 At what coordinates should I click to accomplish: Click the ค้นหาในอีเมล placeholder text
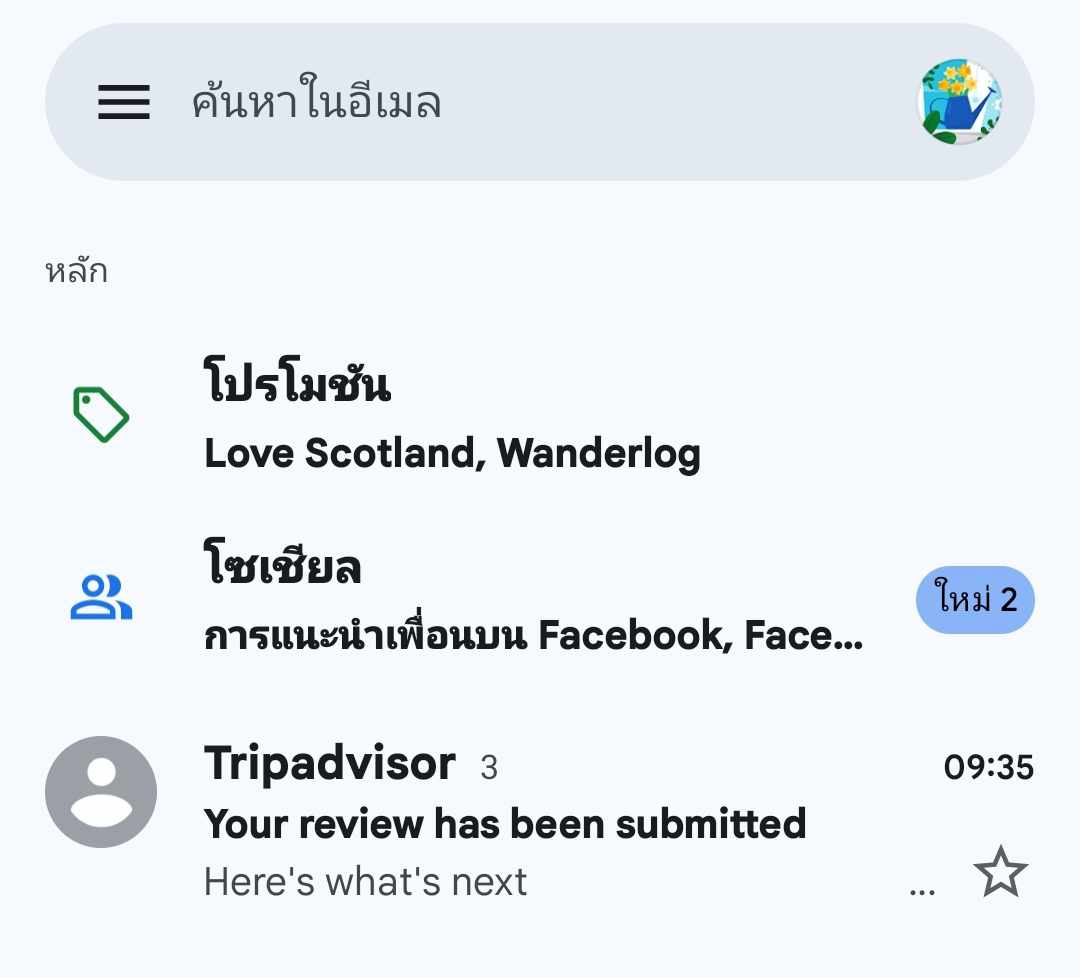pos(316,101)
